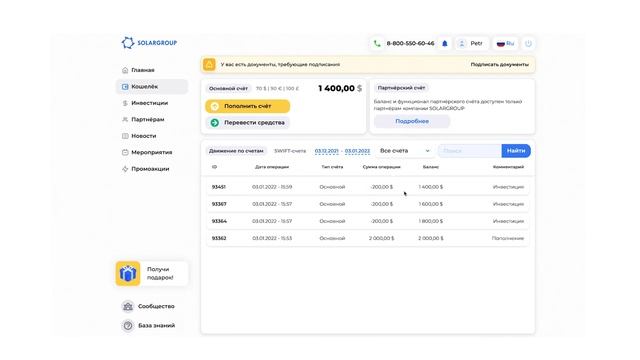This screenshot has height=360, width=640.
Task: Select transaction row ID 93451
Action: (368, 187)
